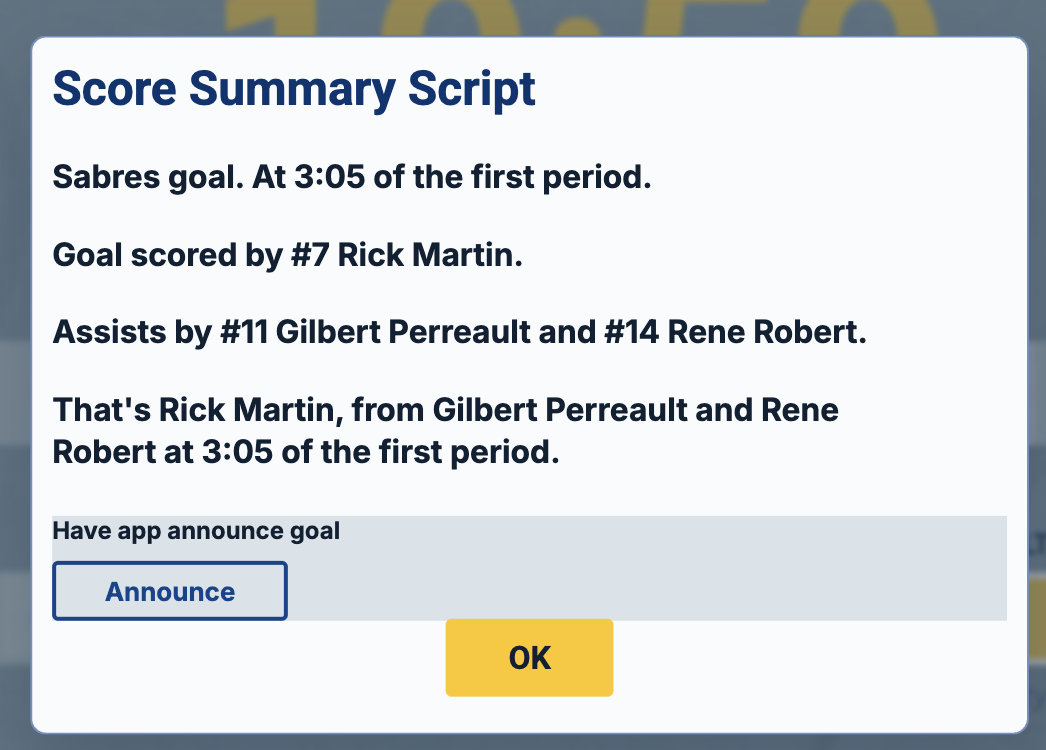Click 'Rene Robert' name in the summary paragraph
The image size is (1046, 750).
[801, 410]
